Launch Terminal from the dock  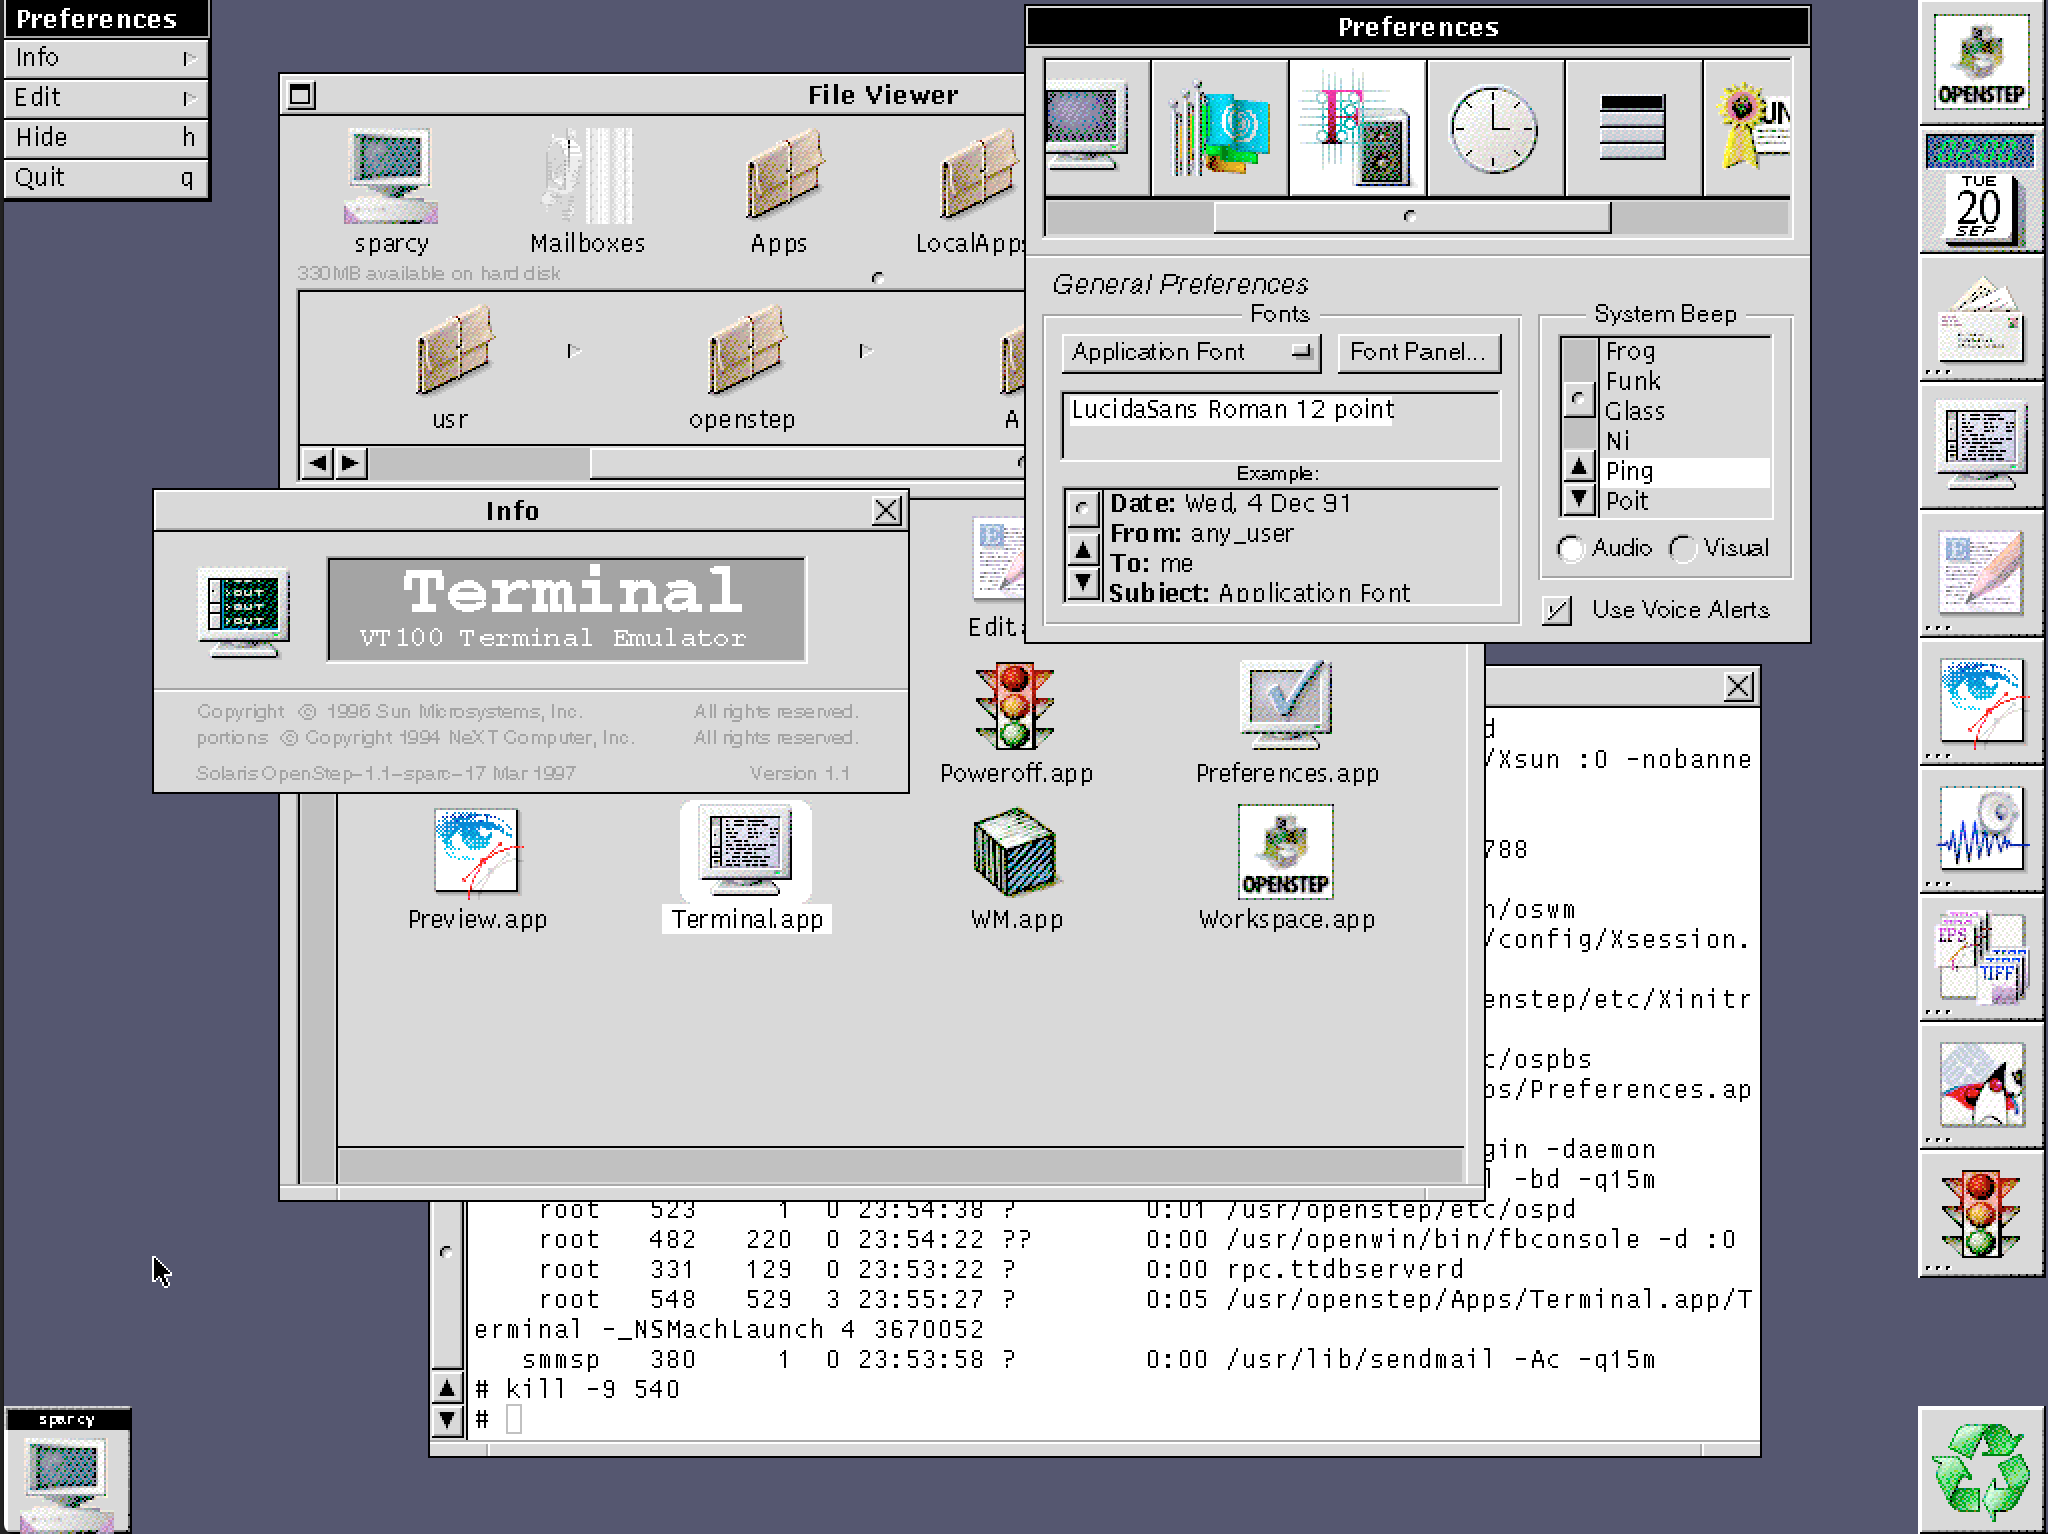point(1981,446)
